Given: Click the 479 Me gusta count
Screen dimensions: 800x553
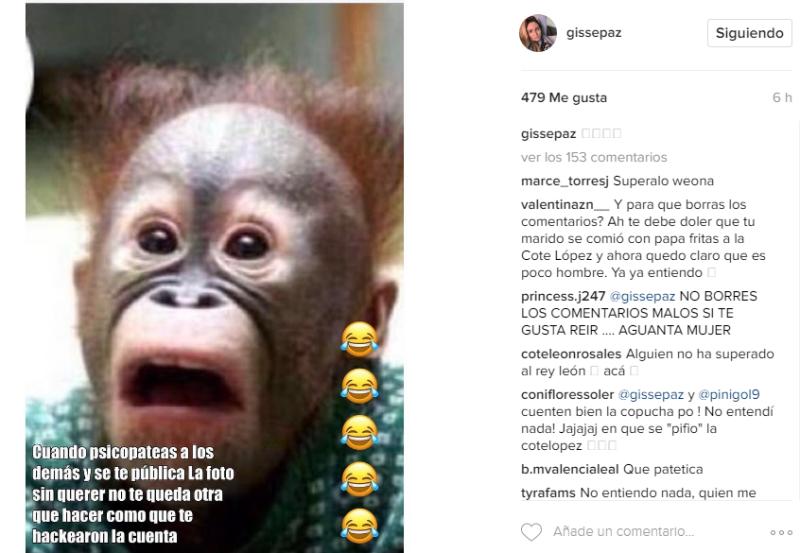Looking at the screenshot, I should coord(564,97).
